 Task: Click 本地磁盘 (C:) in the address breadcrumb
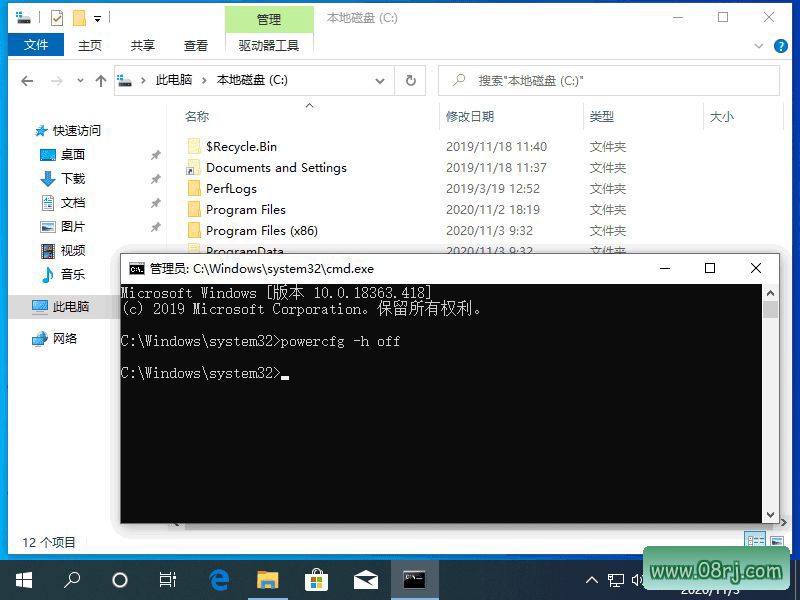(252, 80)
